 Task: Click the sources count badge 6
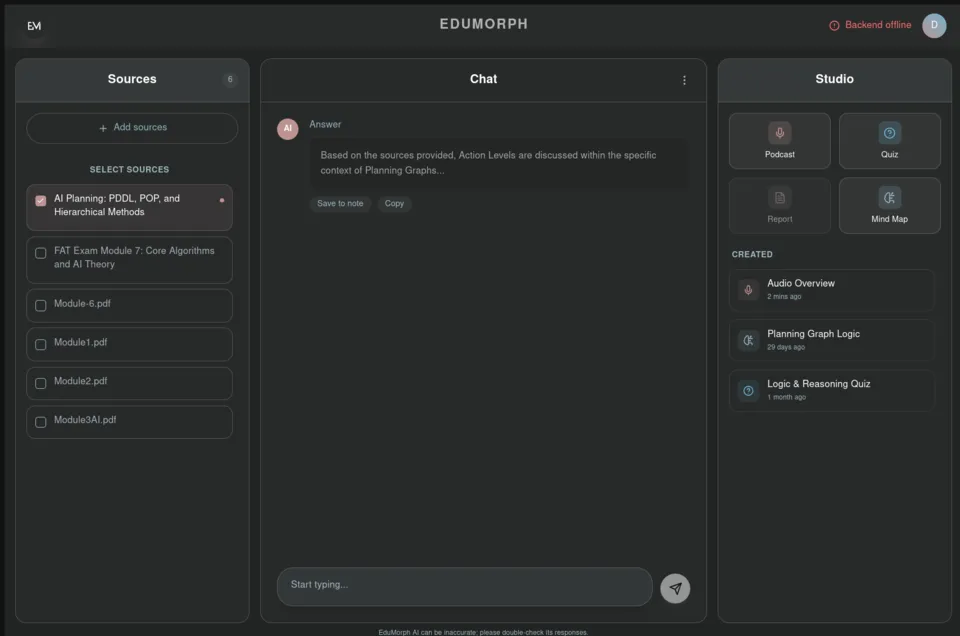(230, 79)
